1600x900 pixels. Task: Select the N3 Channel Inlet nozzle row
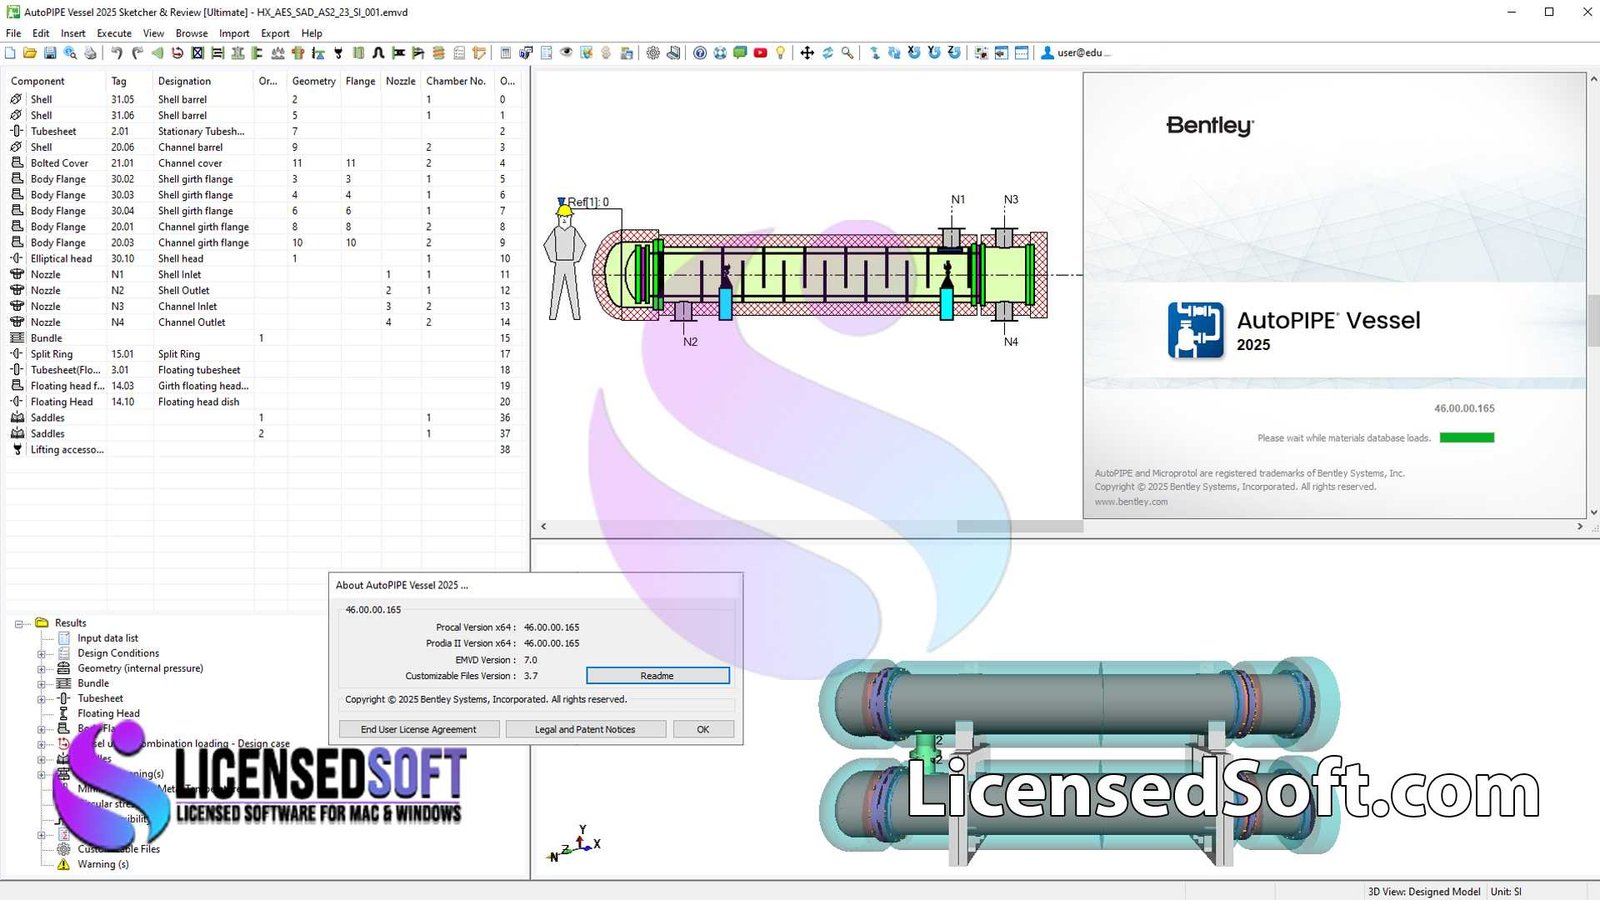point(264,307)
